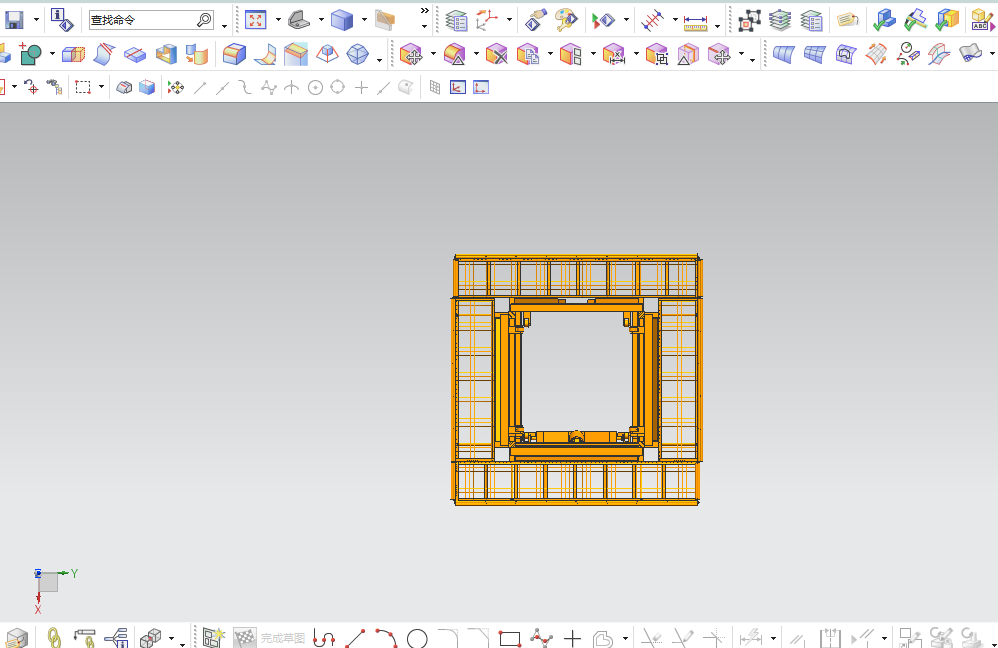The width and height of the screenshot is (998, 648).
Task: Click the red point set analysis icon
Action: [x=652, y=20]
